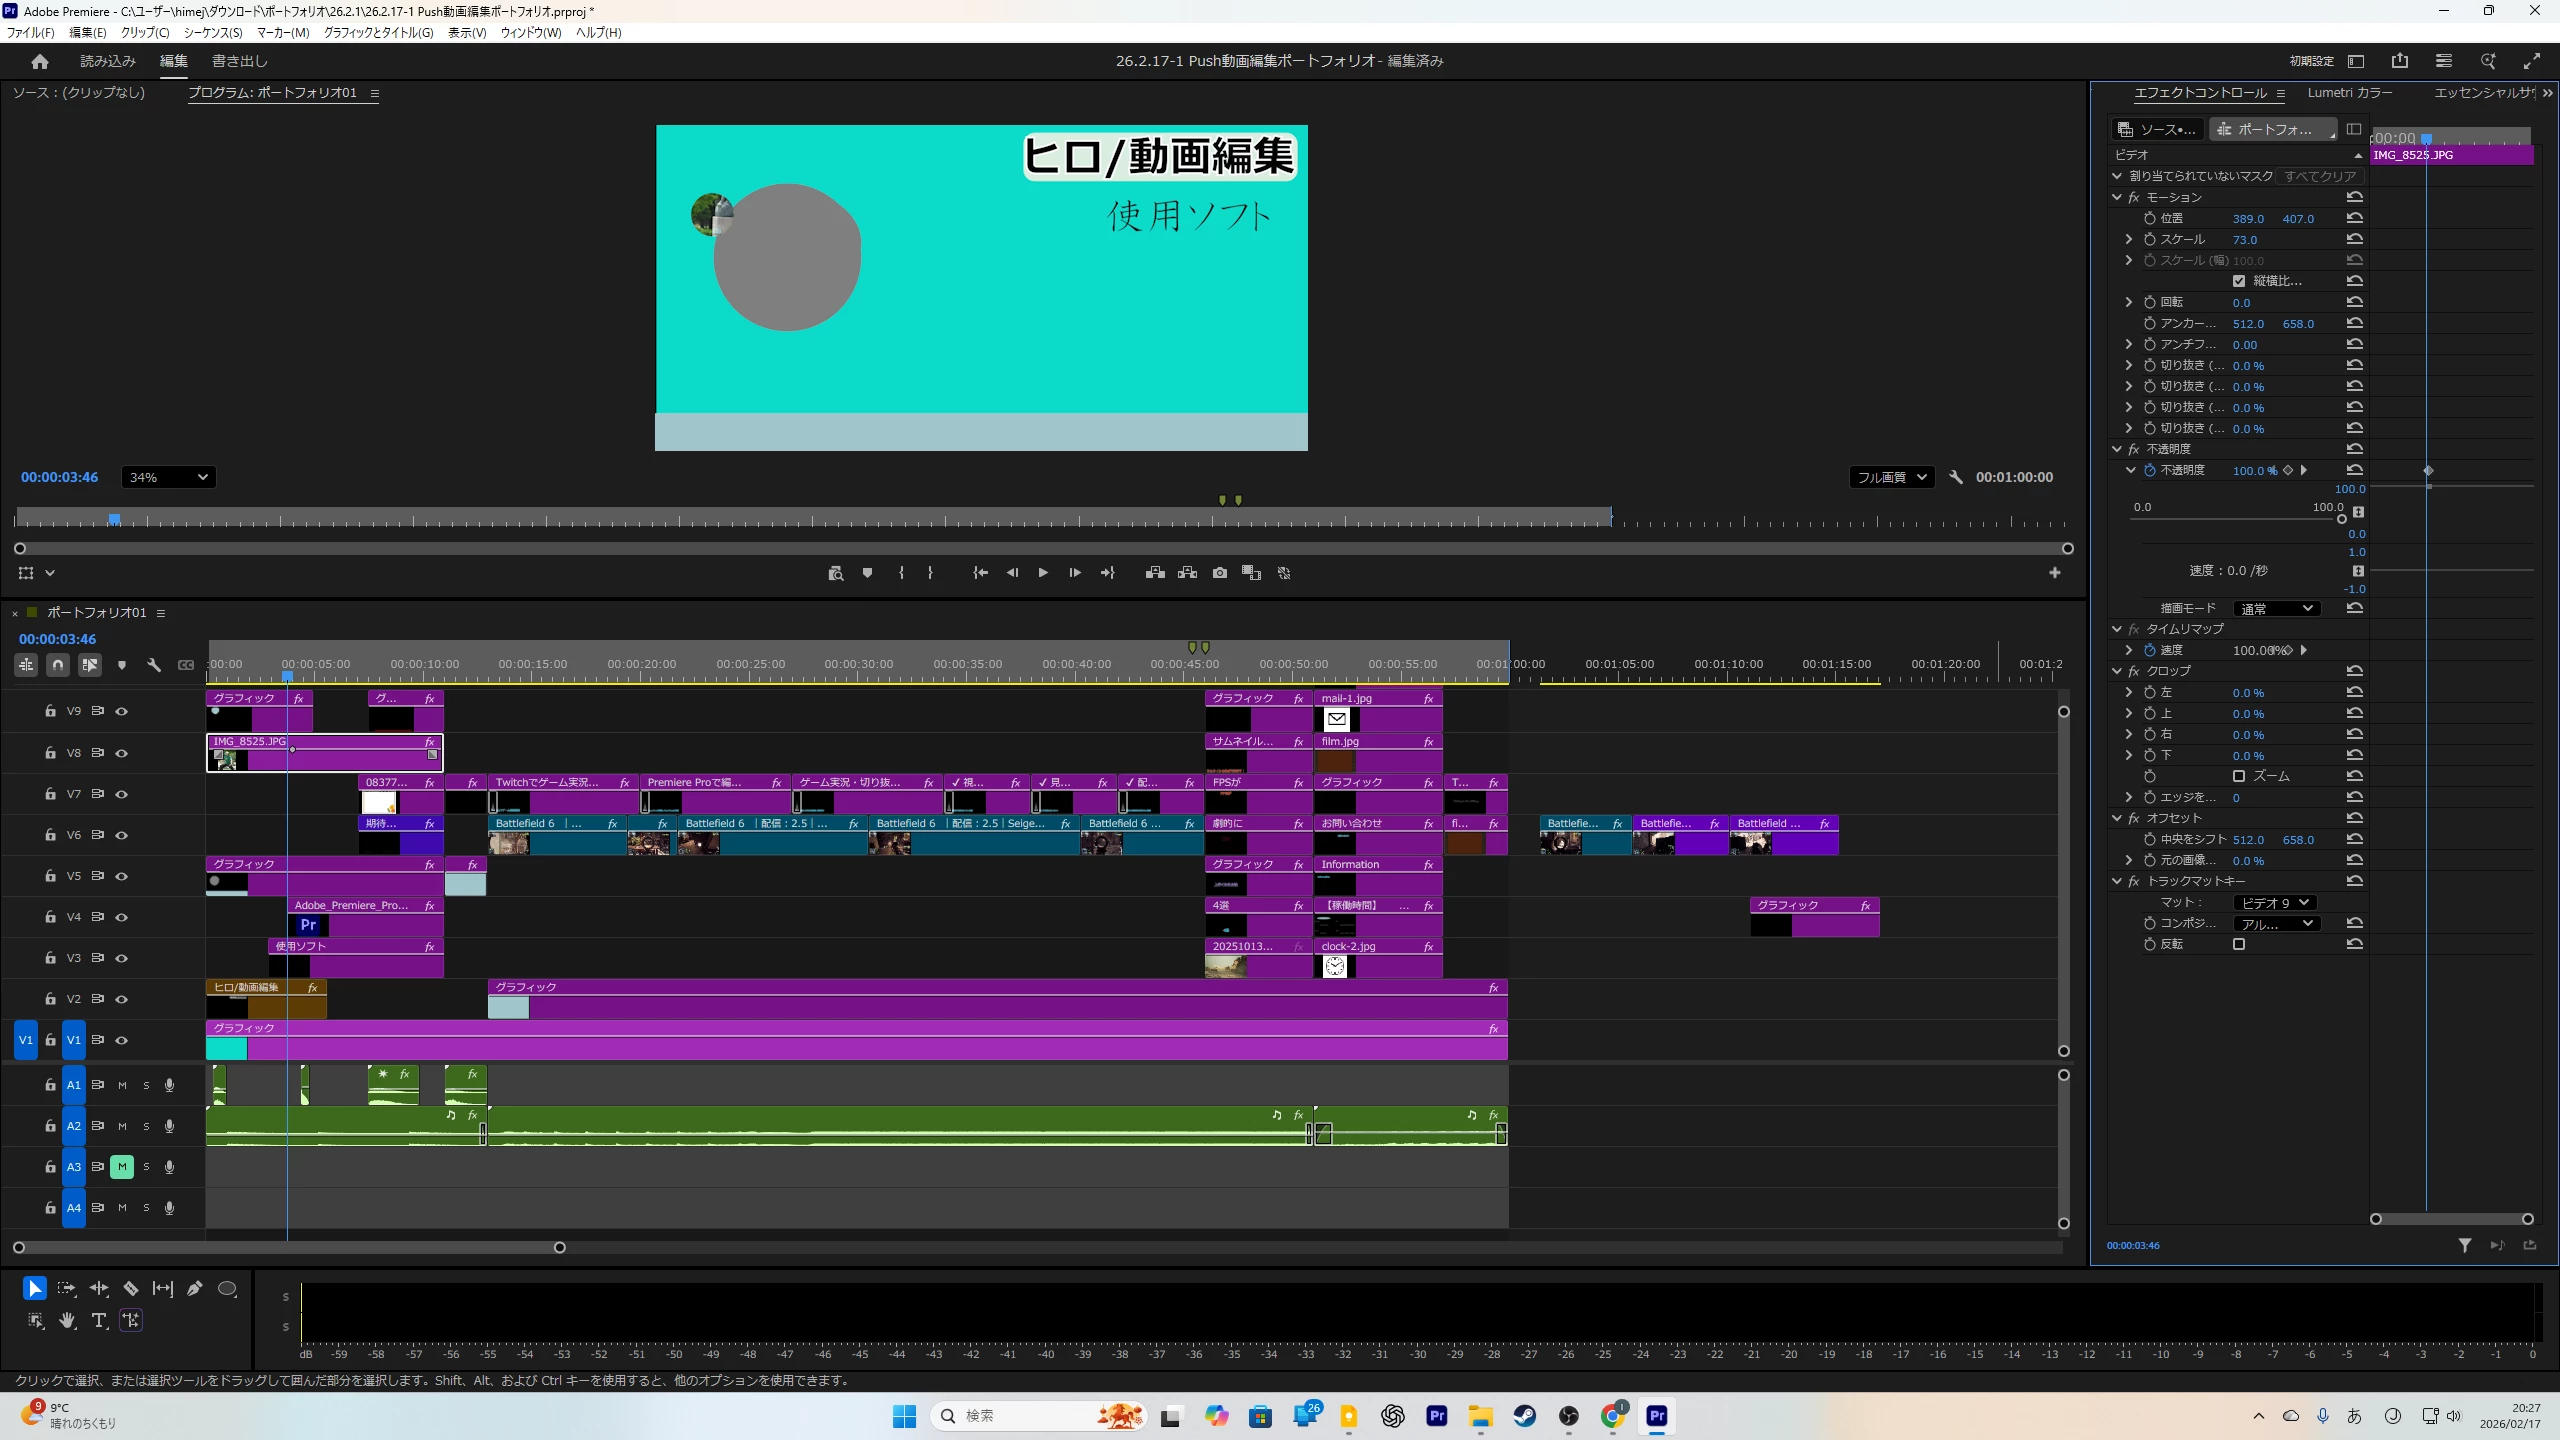Viewport: 2560px width, 1440px height.
Task: Click the 書き出し workspace button
Action: coord(239,61)
